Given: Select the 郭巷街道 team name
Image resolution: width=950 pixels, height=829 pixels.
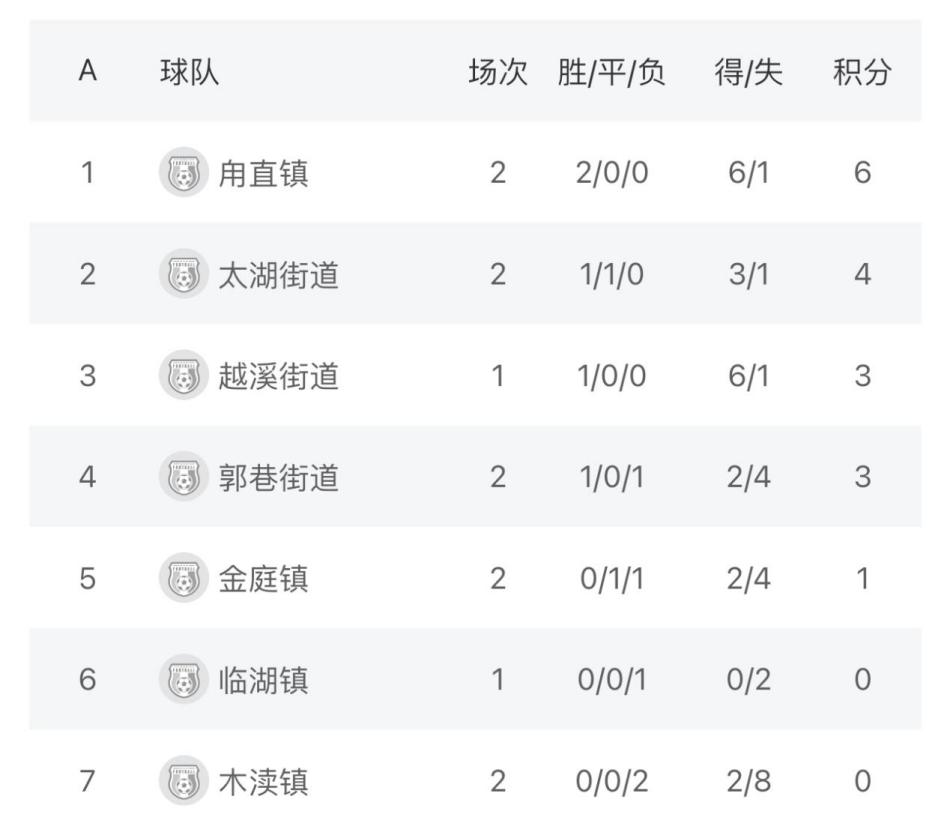Looking at the screenshot, I should tap(278, 478).
